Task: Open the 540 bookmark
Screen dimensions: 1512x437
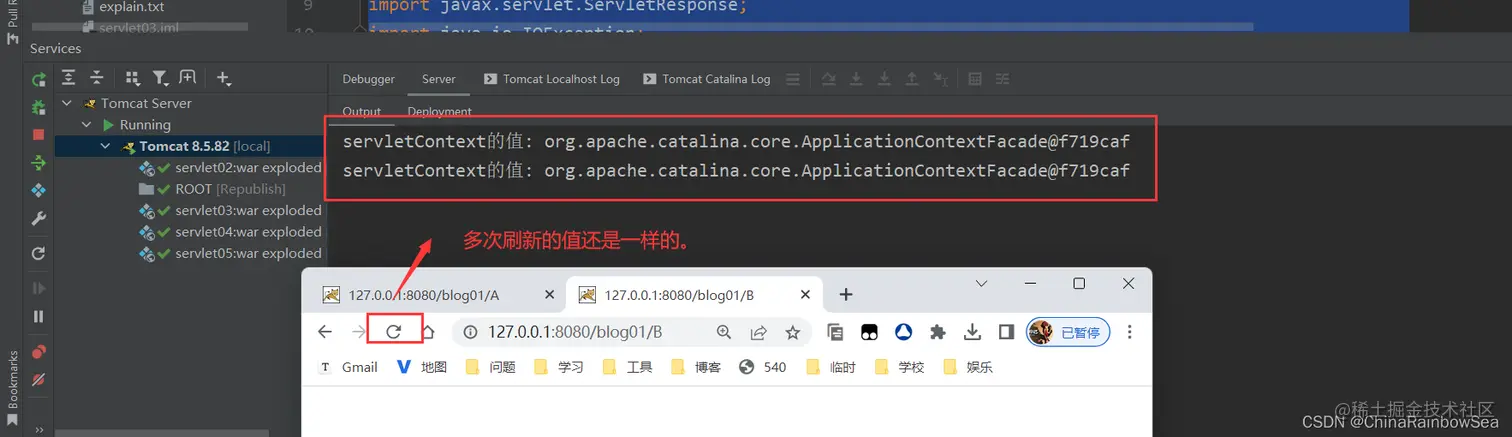Action: click(763, 367)
